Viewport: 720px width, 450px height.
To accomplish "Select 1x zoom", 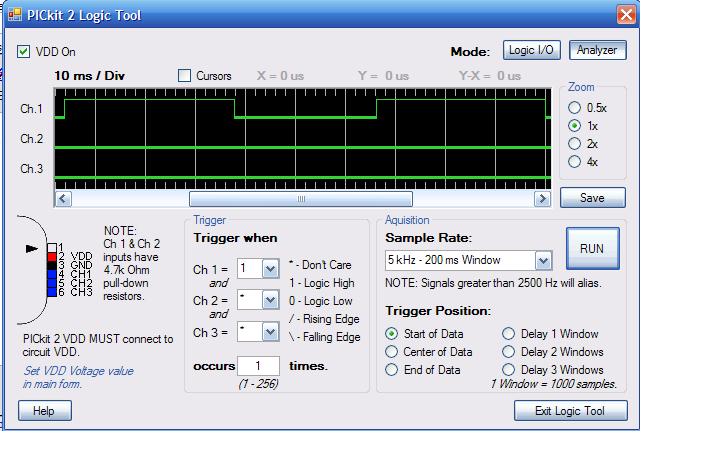I will [x=574, y=126].
